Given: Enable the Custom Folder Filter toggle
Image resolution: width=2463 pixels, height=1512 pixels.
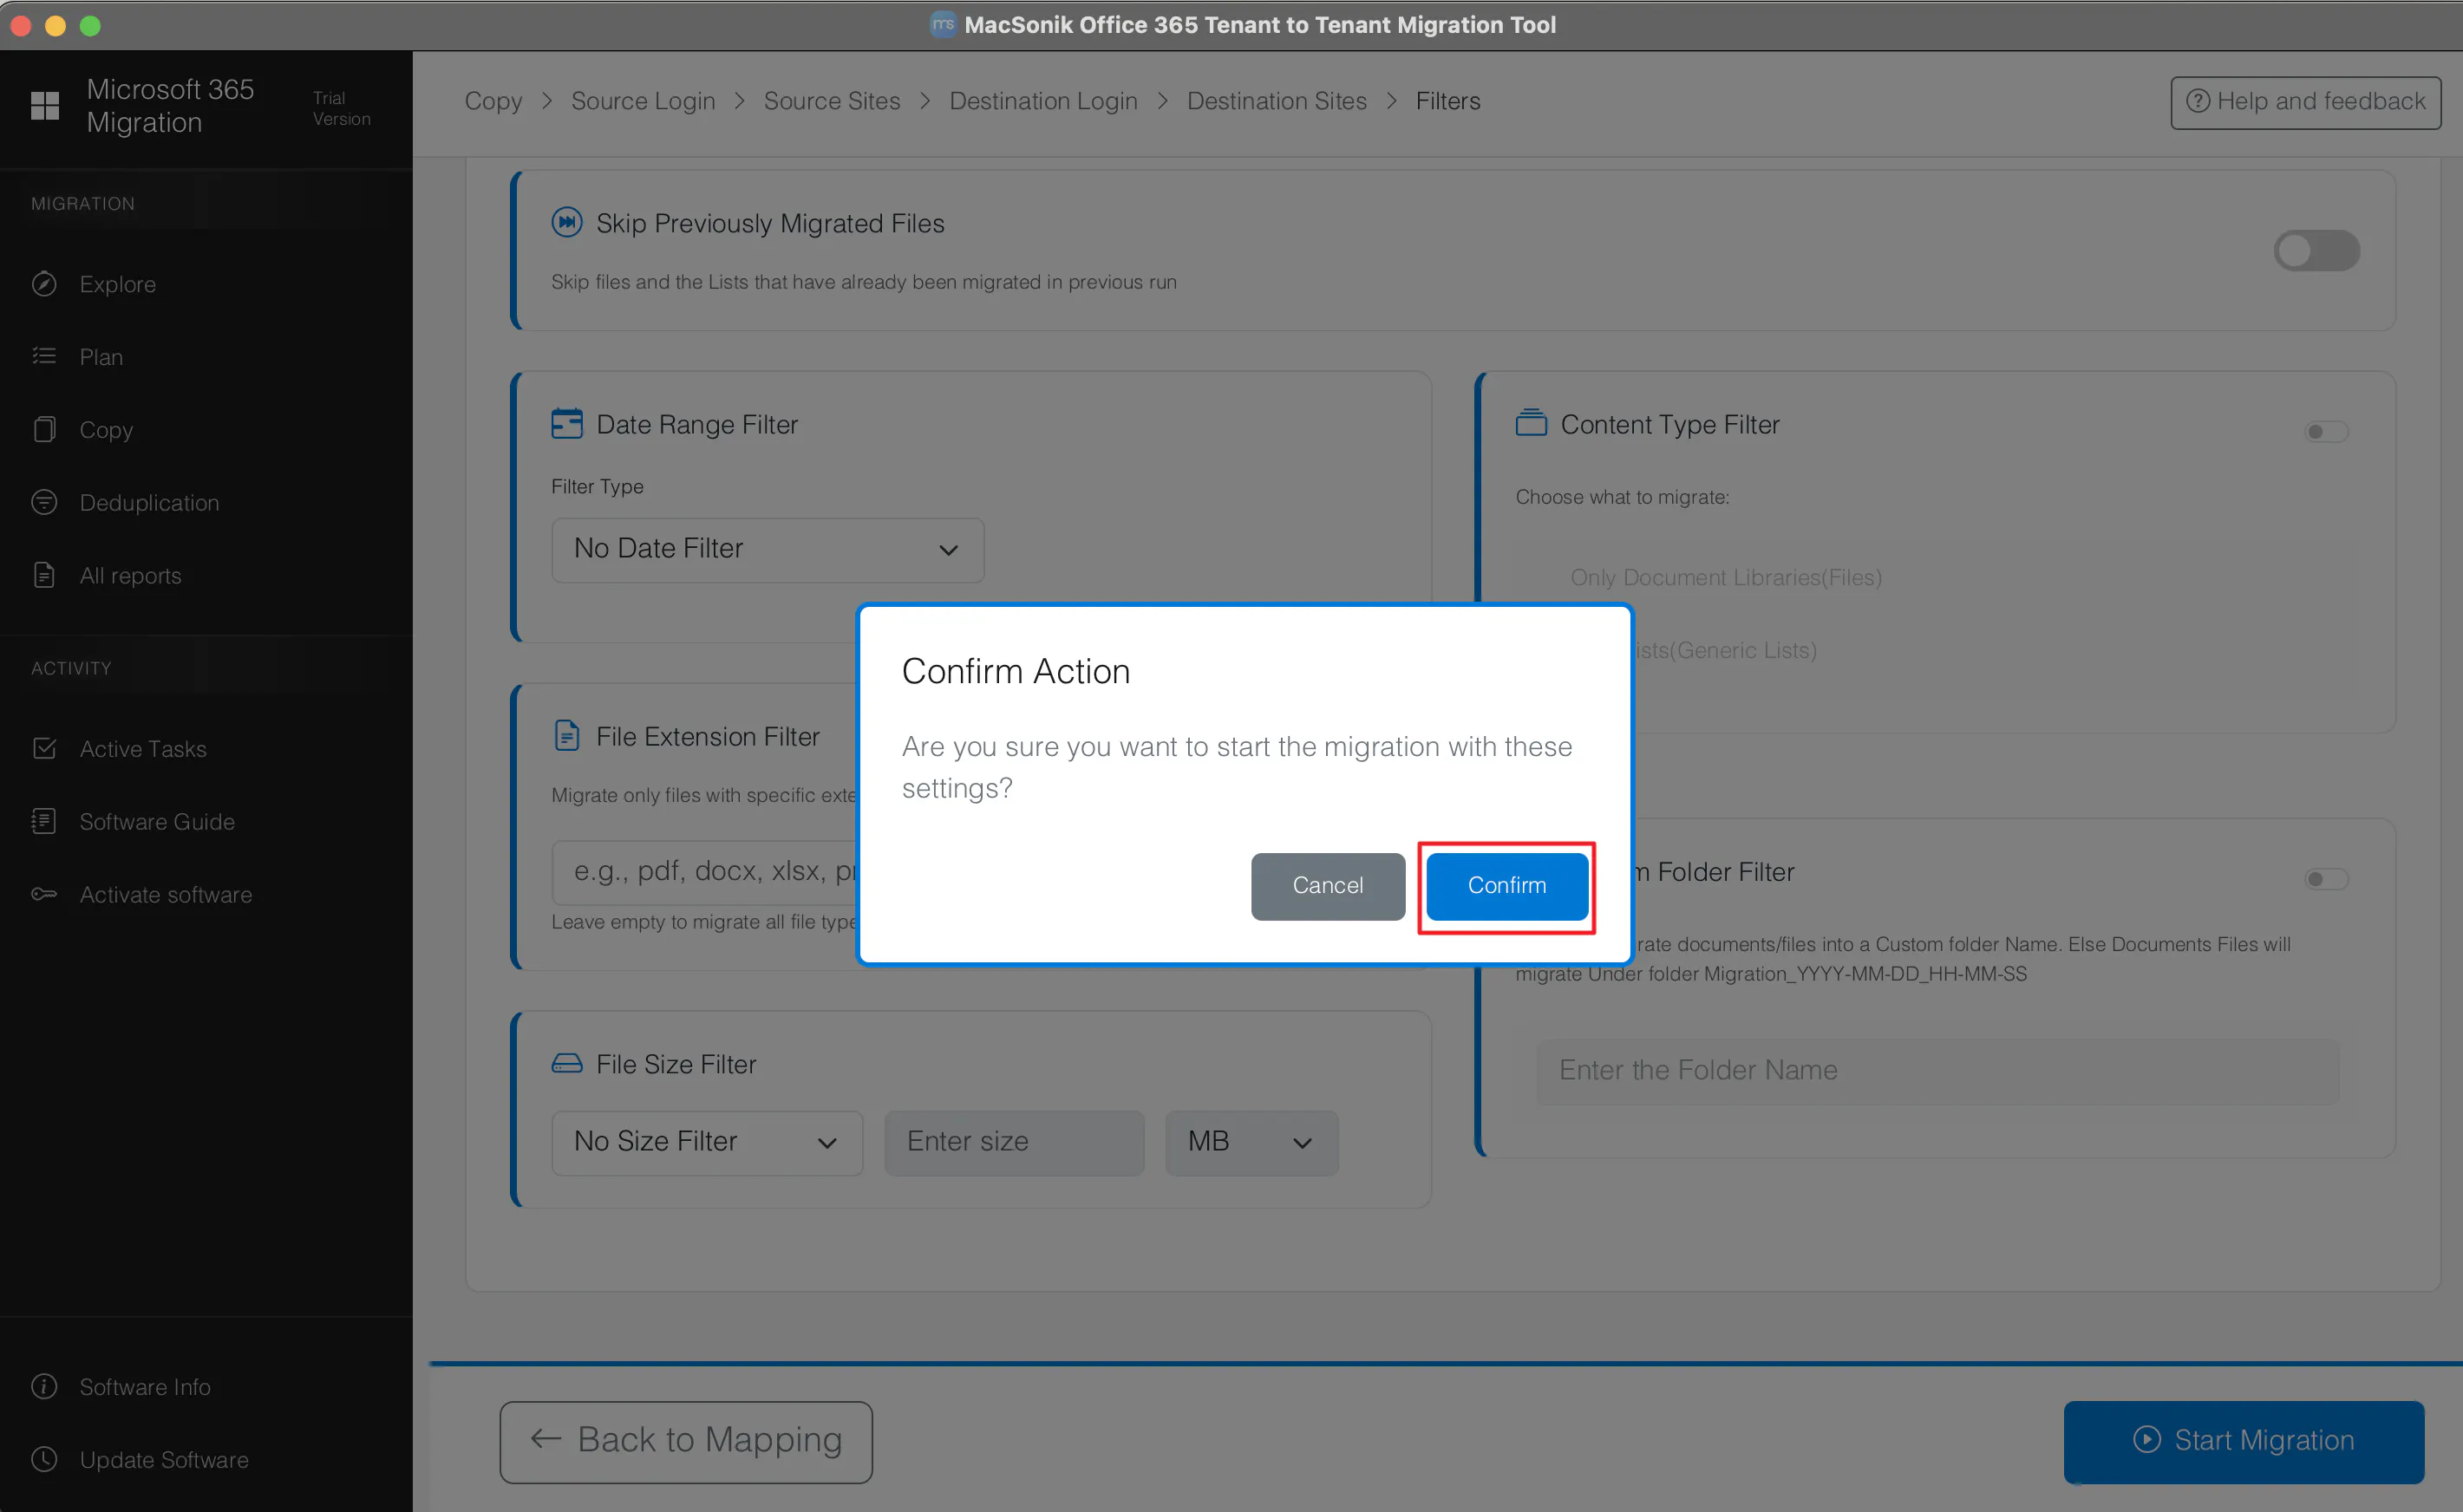Looking at the screenshot, I should pyautogui.click(x=2326, y=879).
